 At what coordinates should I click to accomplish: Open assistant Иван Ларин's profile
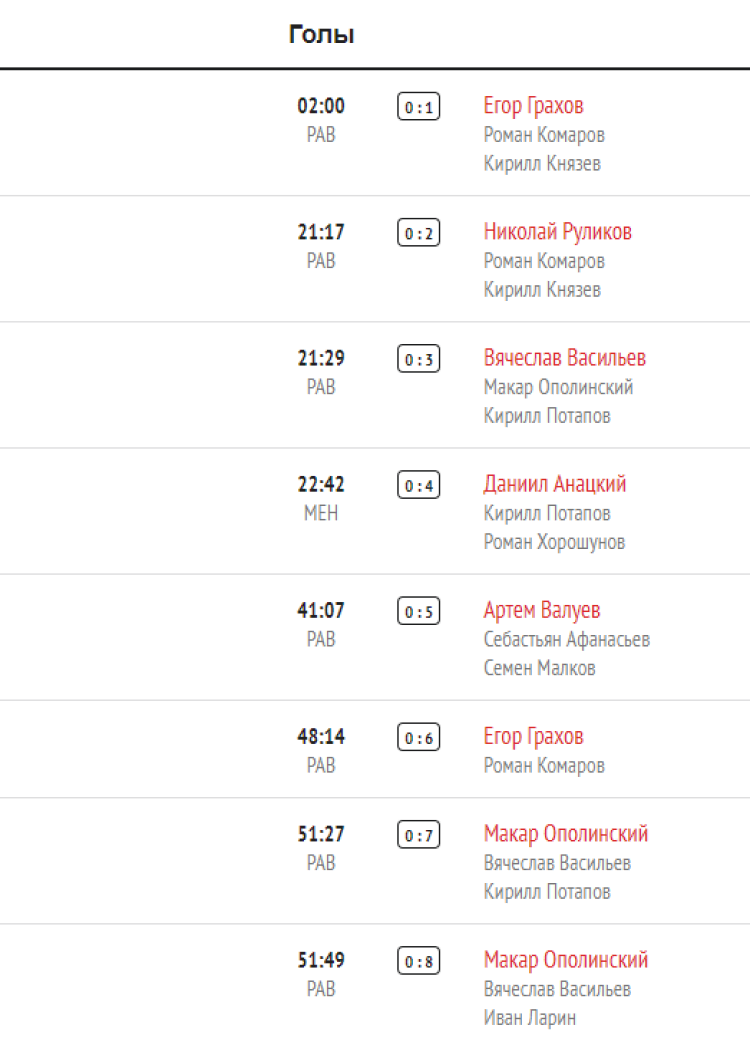click(x=529, y=1018)
